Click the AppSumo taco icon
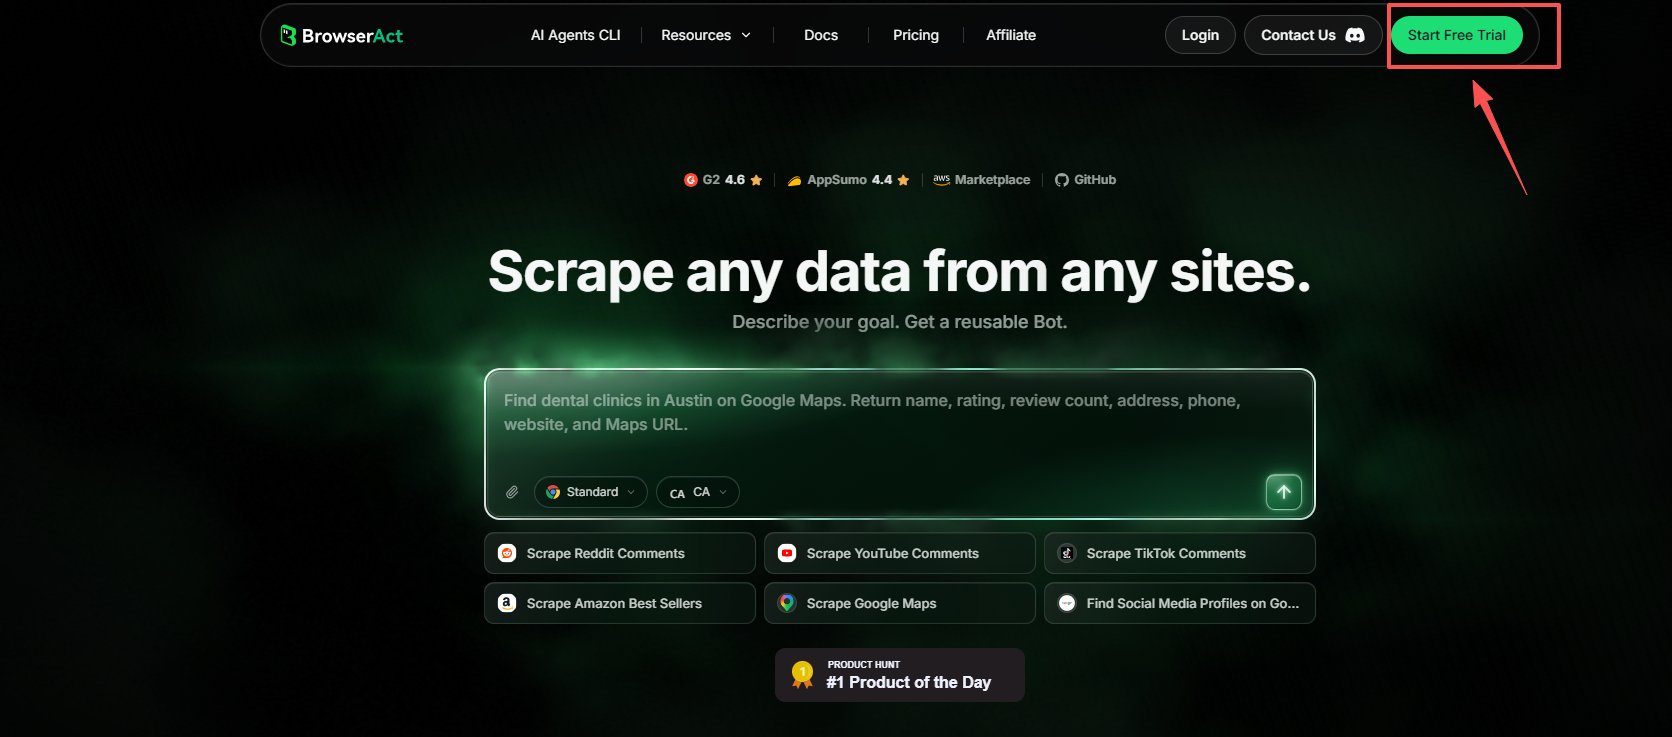1672x737 pixels. (794, 181)
